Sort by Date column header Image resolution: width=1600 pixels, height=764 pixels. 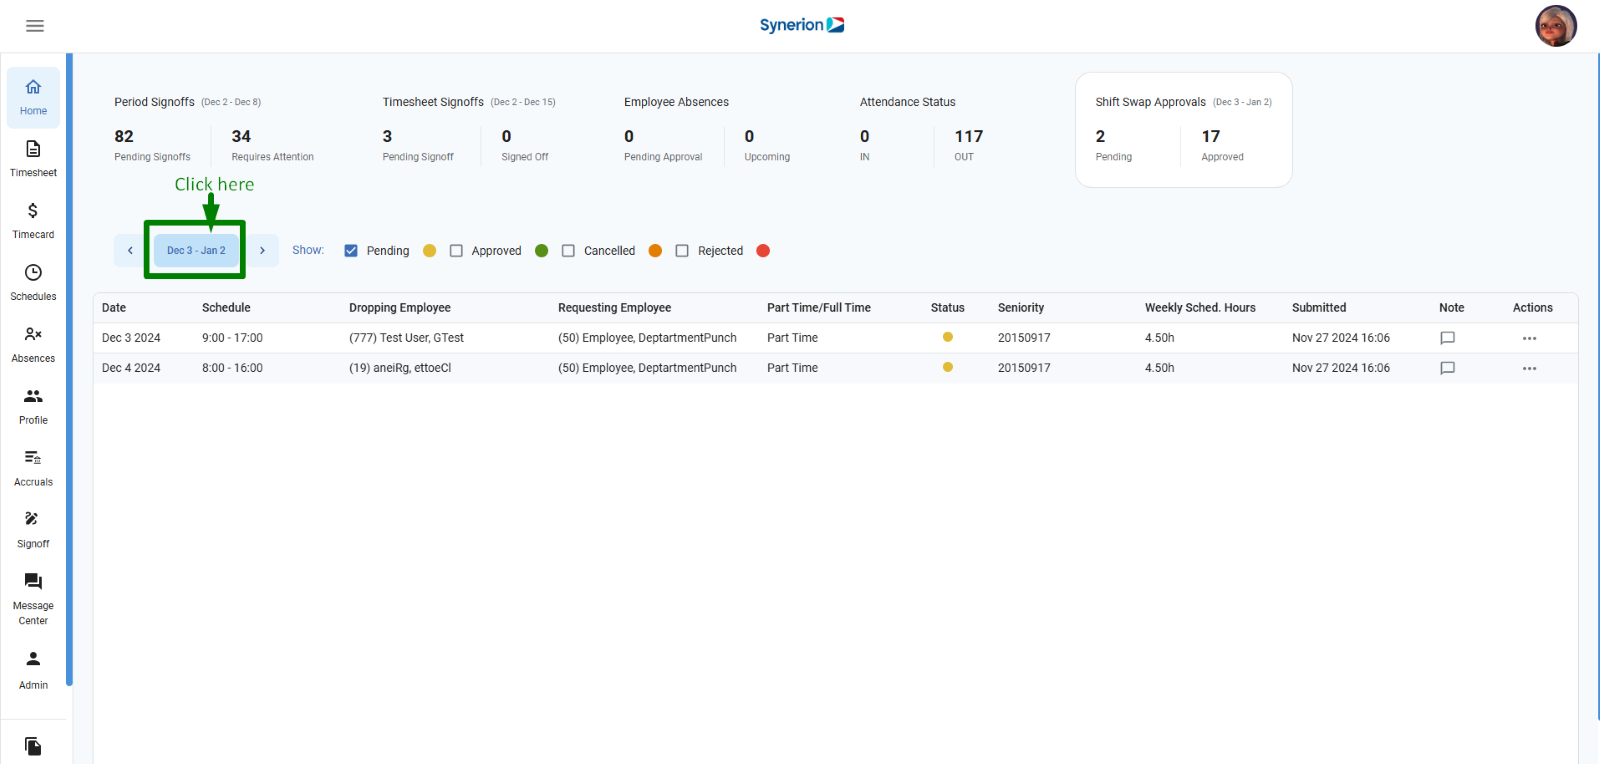coord(114,308)
